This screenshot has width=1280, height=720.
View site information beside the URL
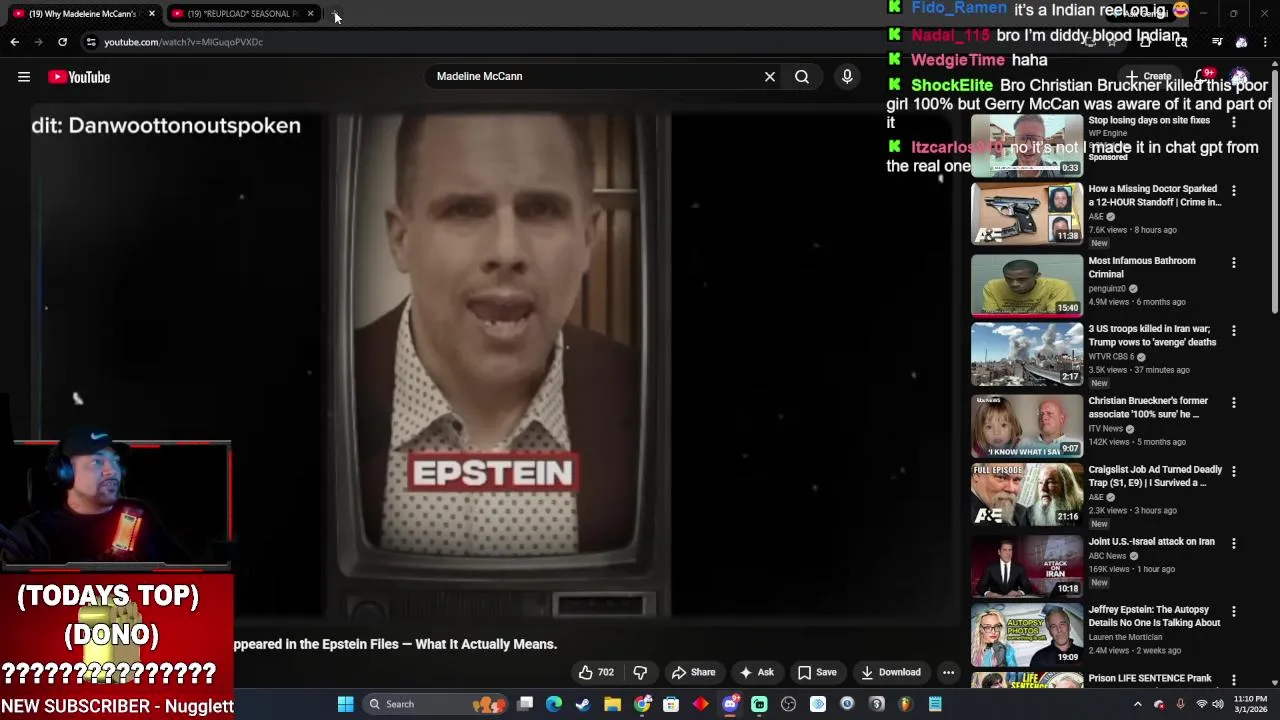91,42
